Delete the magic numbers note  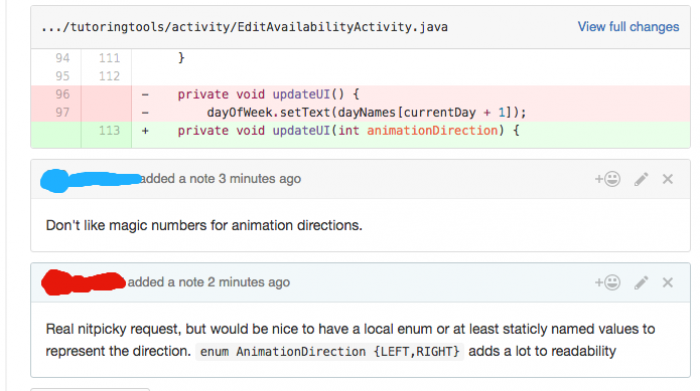[667, 179]
